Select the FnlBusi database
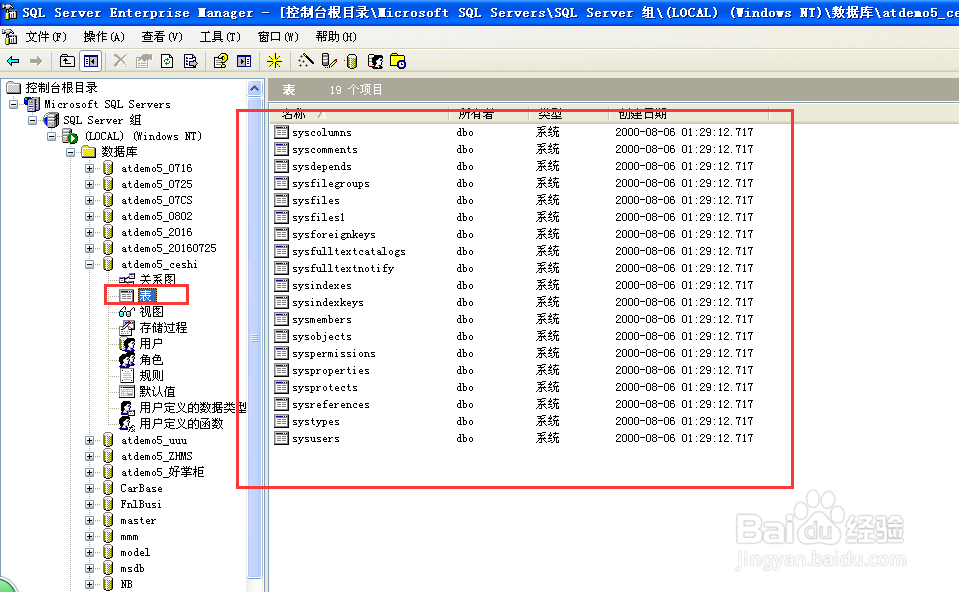The height and width of the screenshot is (592, 959). click(x=141, y=504)
